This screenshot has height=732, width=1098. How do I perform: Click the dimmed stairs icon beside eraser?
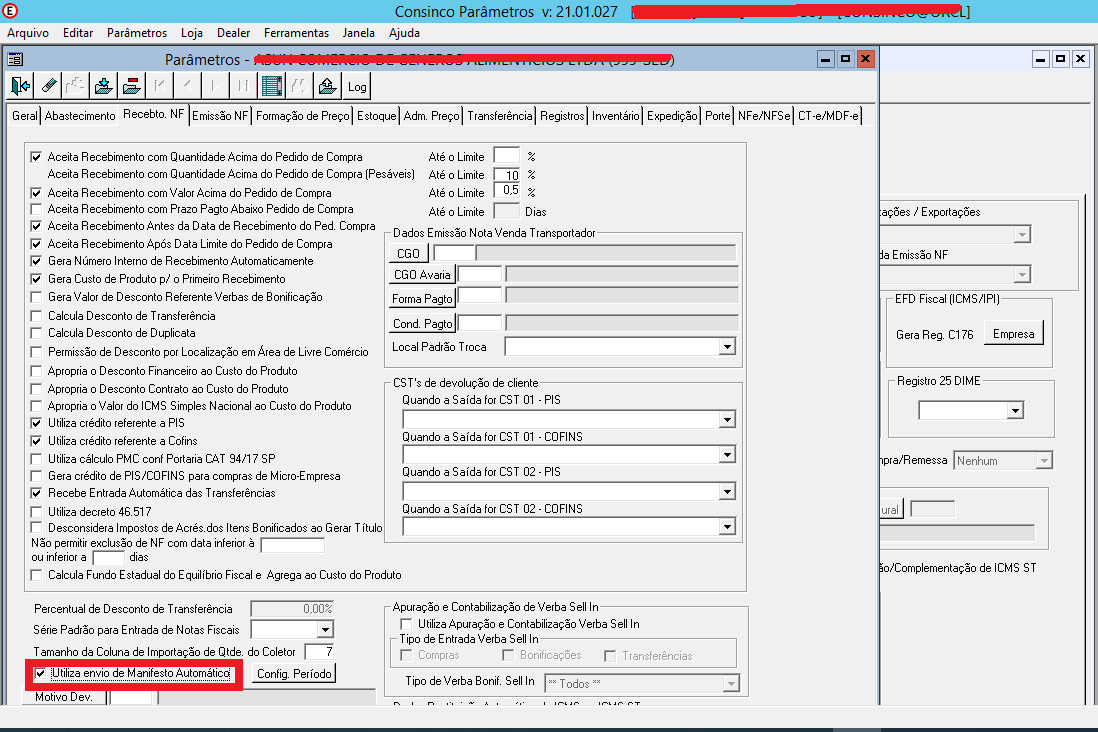[x=76, y=86]
